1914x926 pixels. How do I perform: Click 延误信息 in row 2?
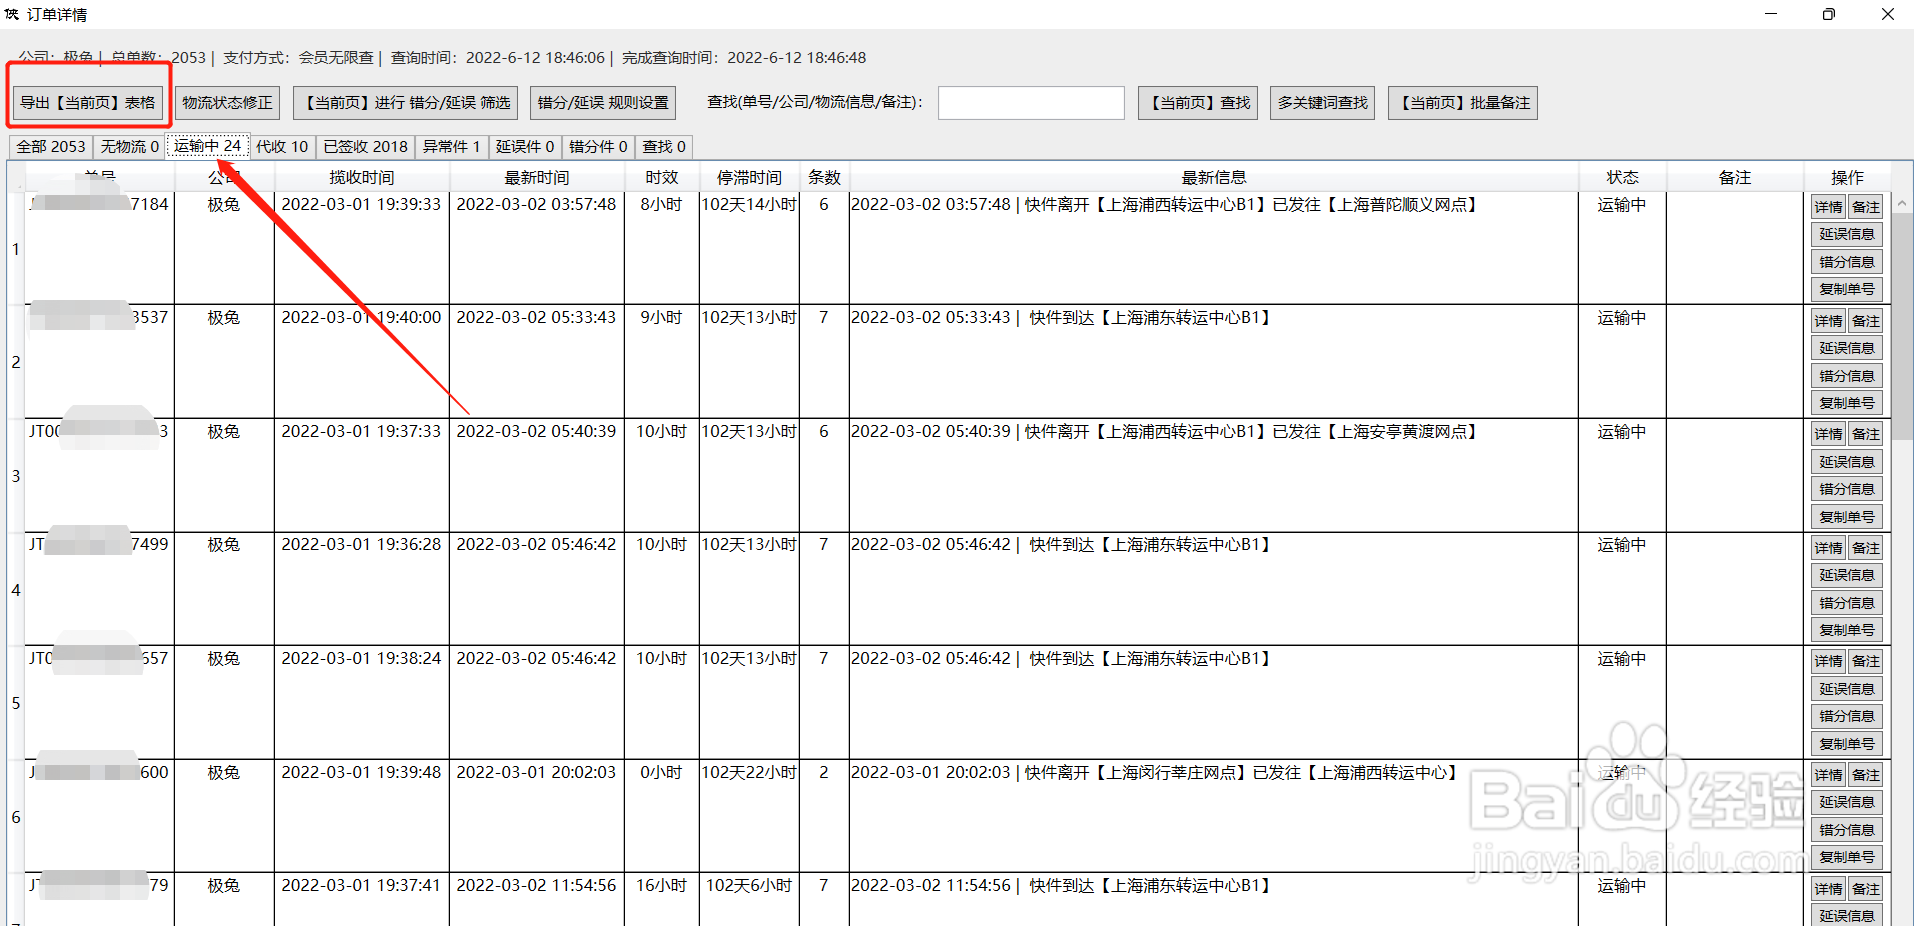coord(1847,348)
